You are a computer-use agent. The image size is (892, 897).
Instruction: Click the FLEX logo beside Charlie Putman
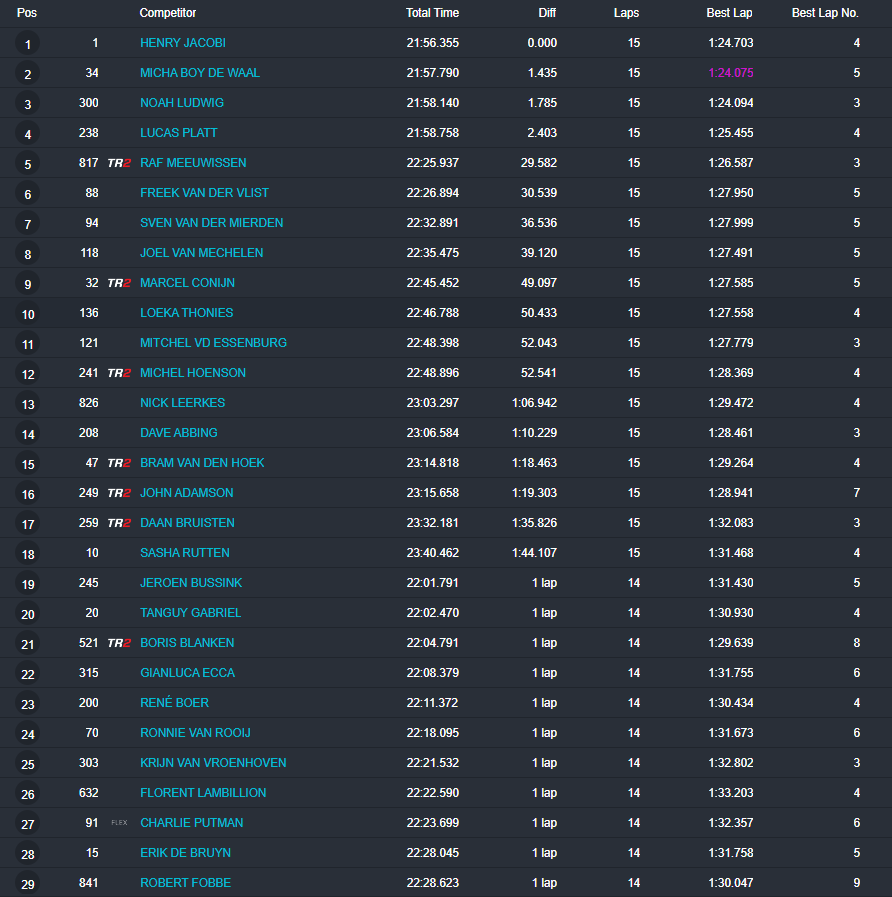(x=119, y=823)
